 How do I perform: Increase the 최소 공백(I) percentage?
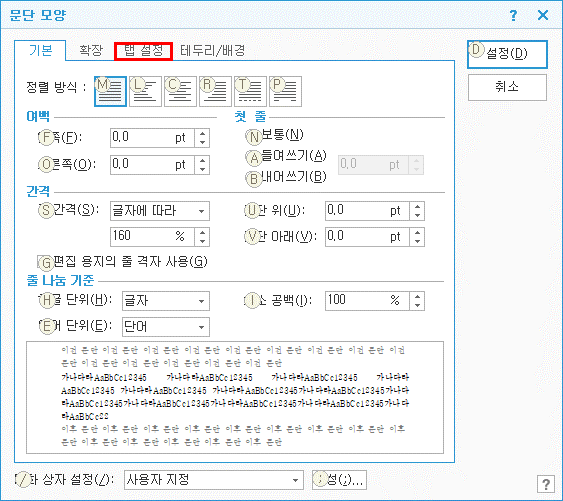[417, 296]
